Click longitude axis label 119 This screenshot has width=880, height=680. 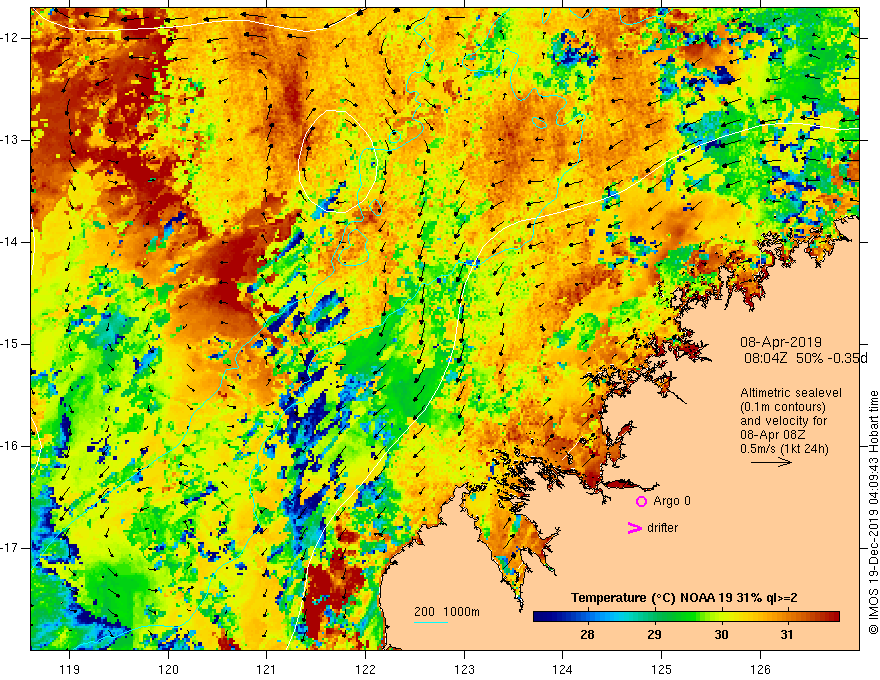(x=69, y=669)
